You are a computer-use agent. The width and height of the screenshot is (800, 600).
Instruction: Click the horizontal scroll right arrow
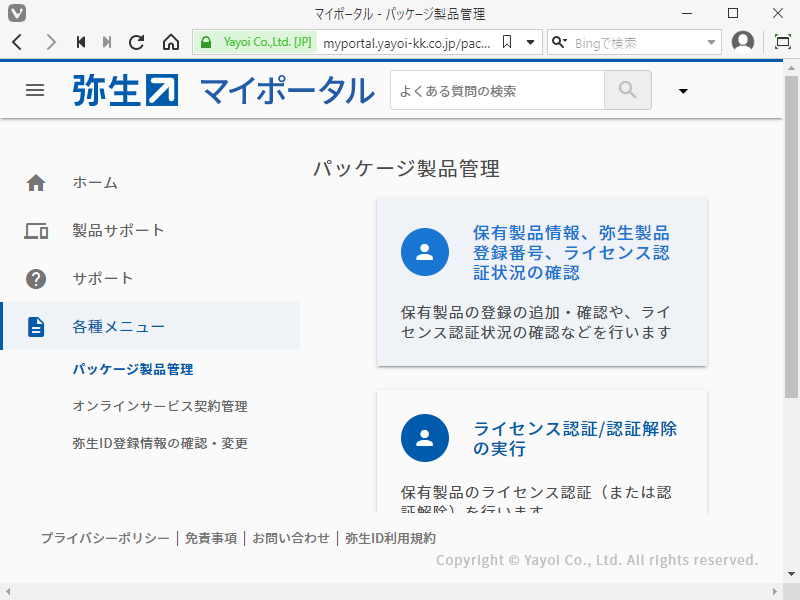pos(776,591)
